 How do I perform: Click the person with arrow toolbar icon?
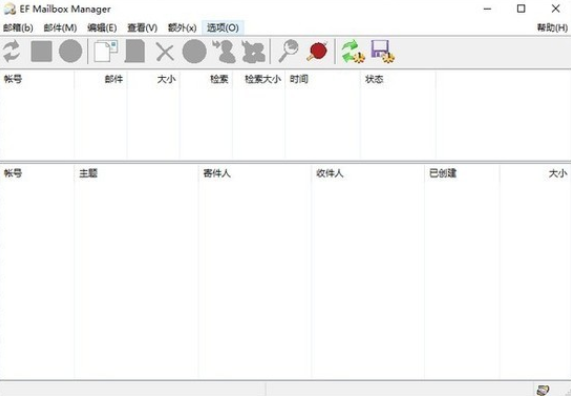coord(224,51)
